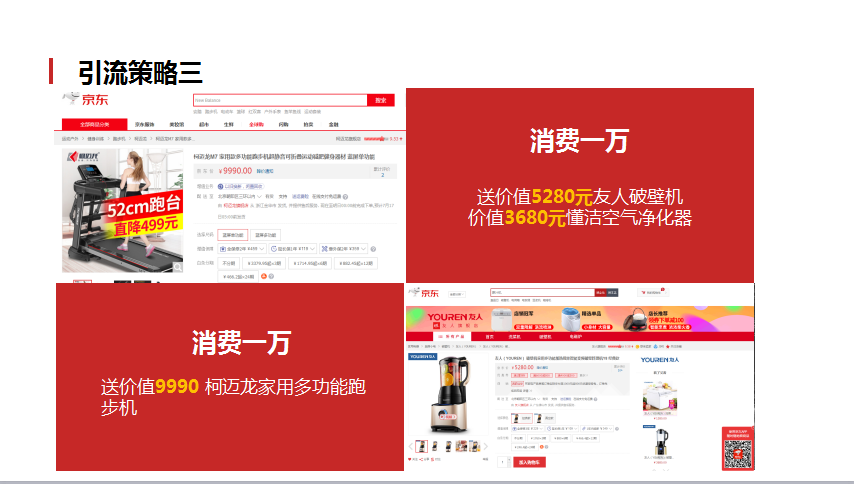The height and width of the screenshot is (484, 854).
Task: Click the help icon after the treadmill warranty dropdowns
Action: (x=373, y=249)
